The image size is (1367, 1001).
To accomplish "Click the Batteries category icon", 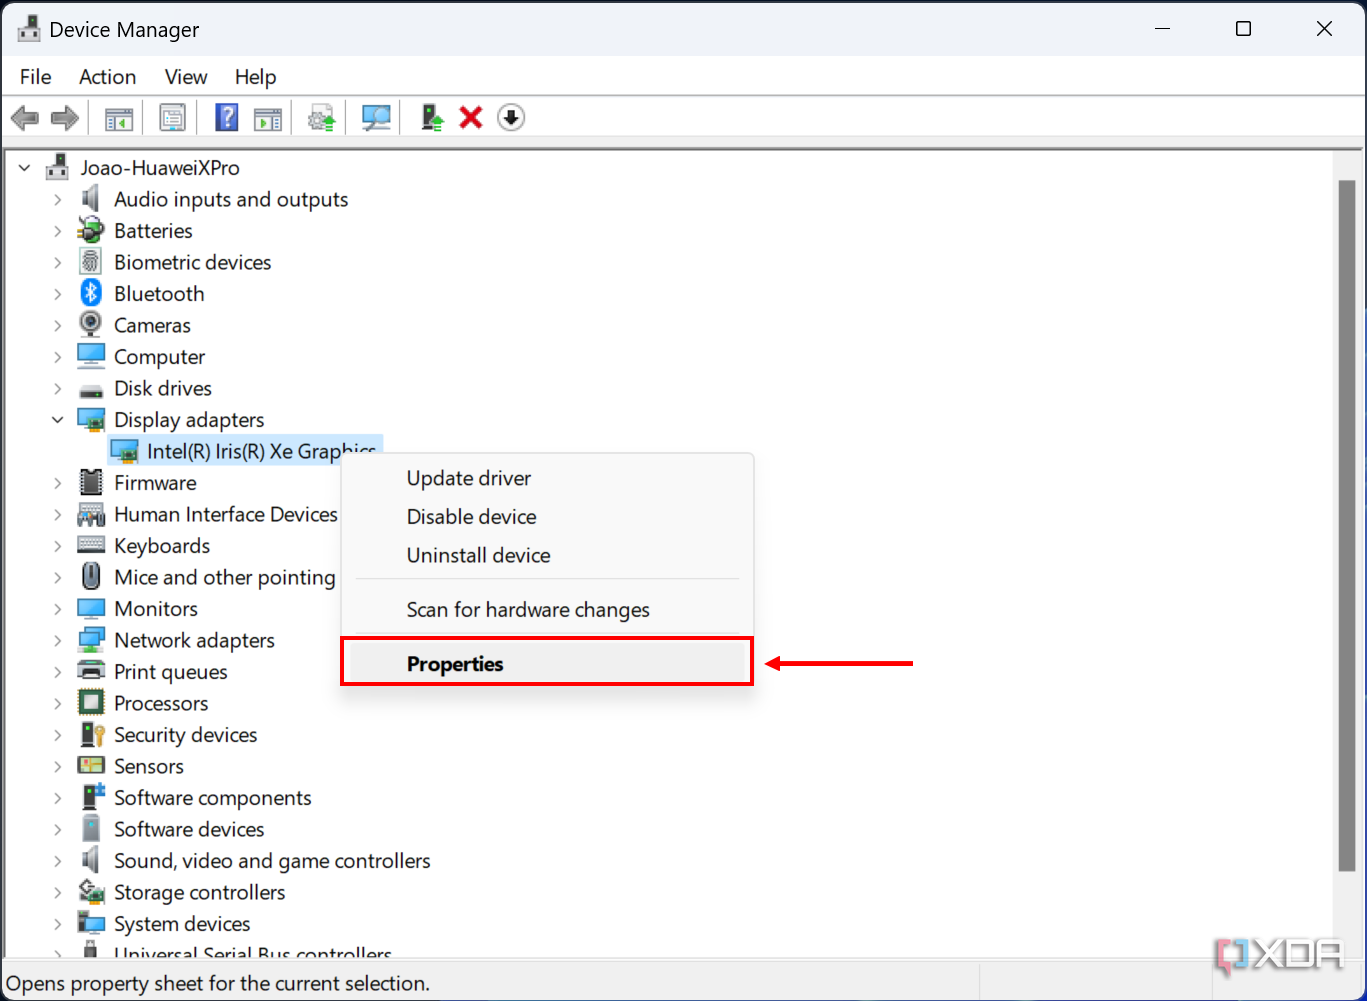I will coord(91,230).
